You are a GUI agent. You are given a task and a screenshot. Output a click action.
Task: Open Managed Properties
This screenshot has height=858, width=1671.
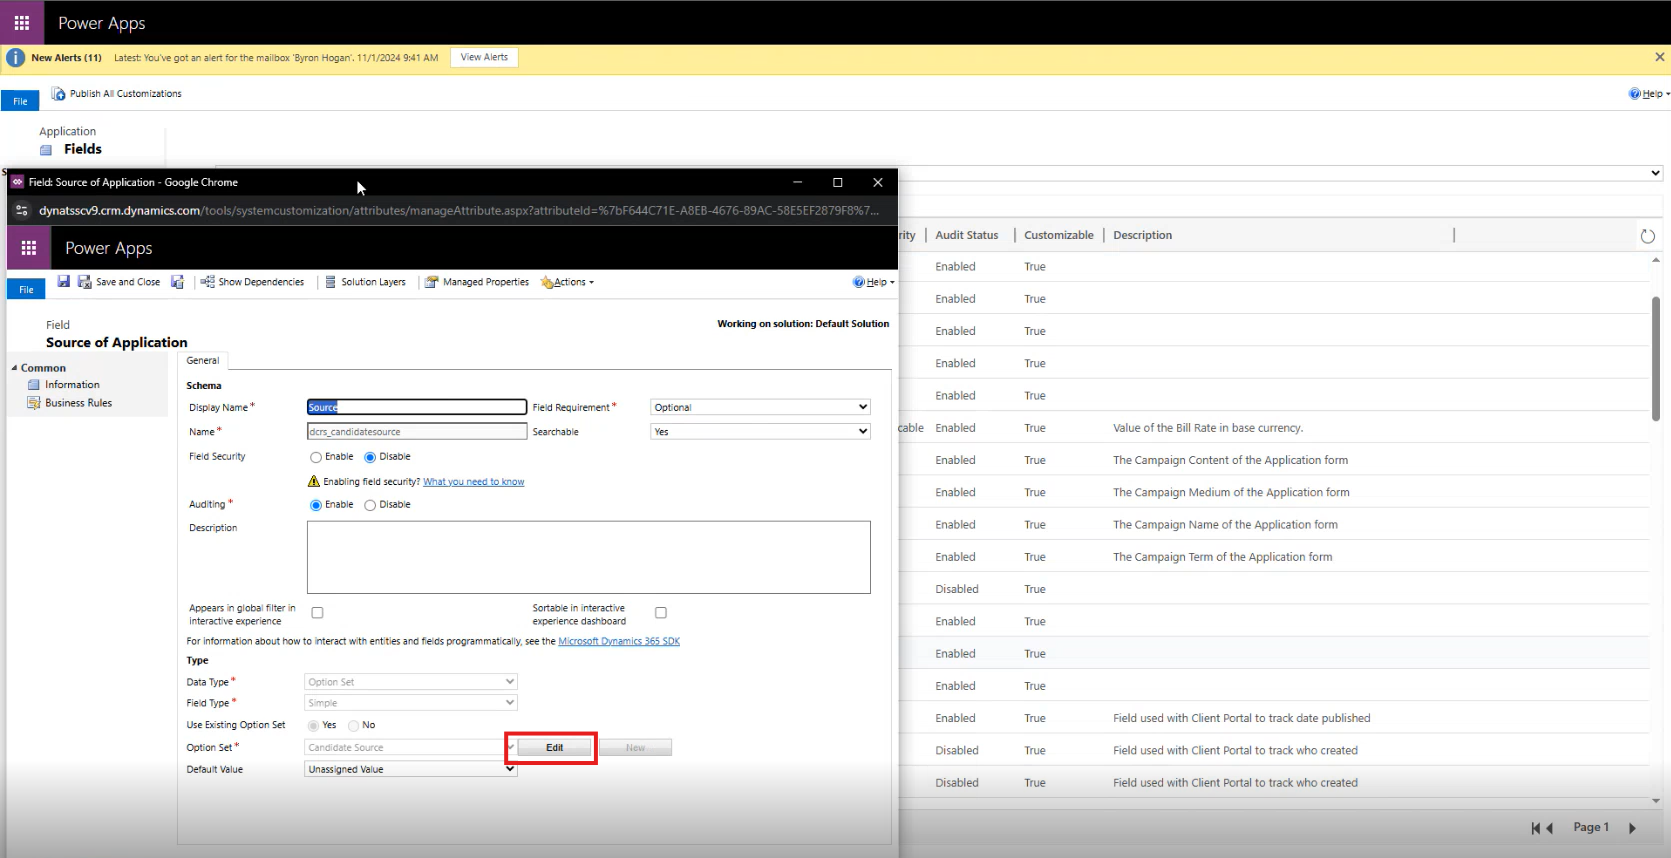click(x=477, y=282)
